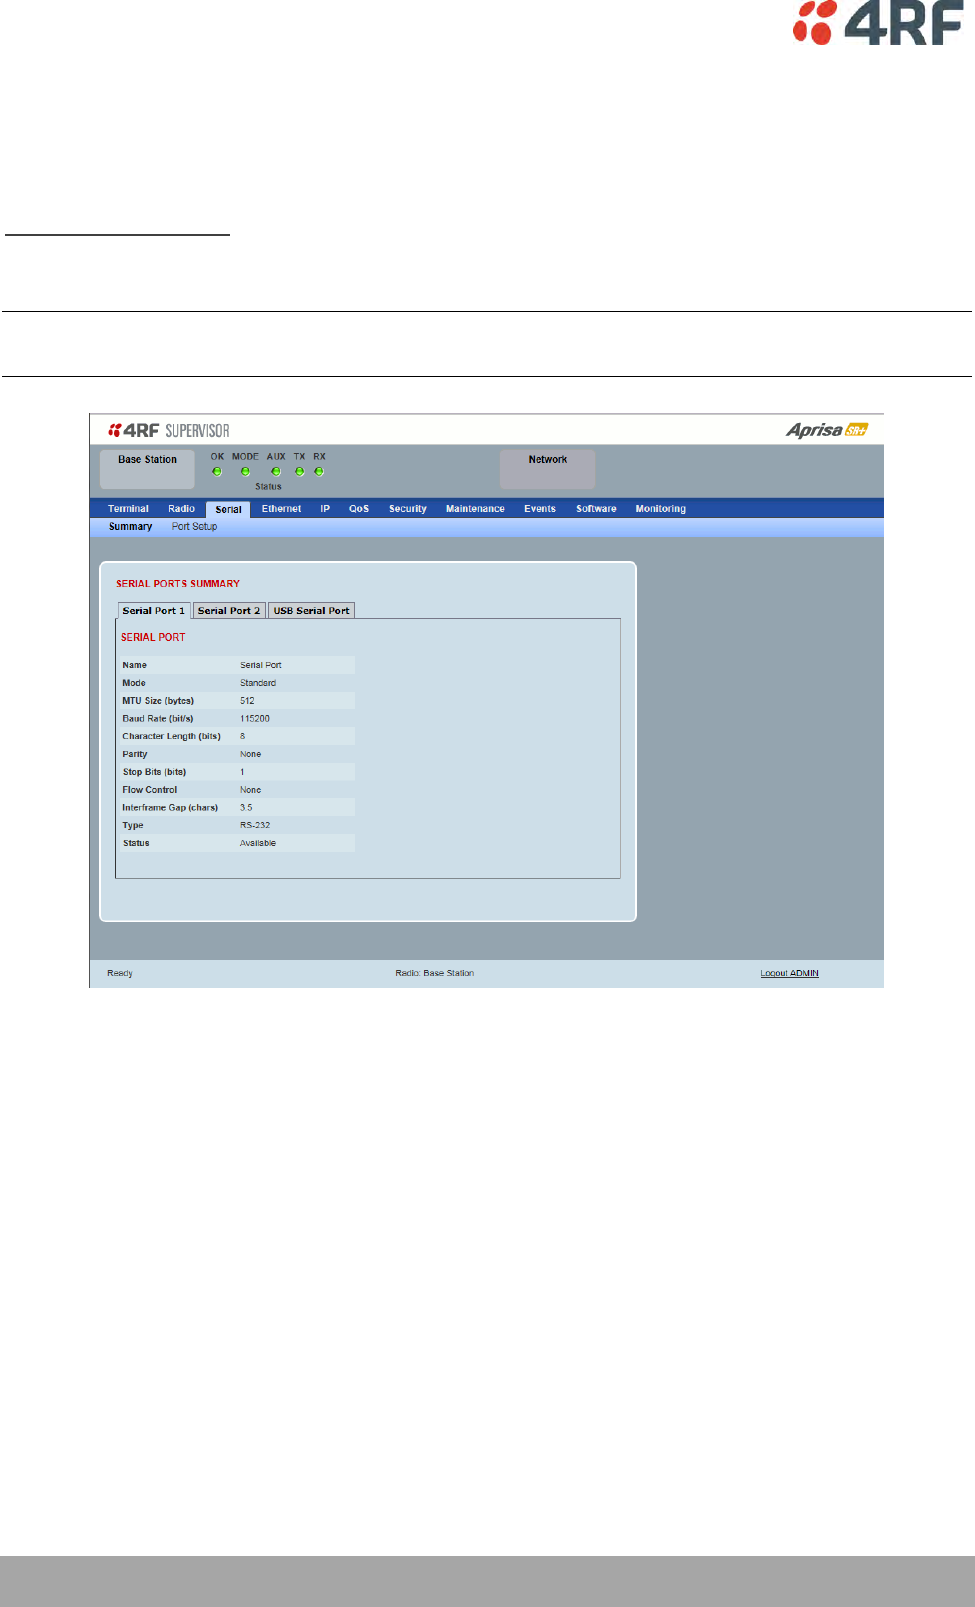Viewport: 975px width, 1607px height.
Task: Open the Security menu
Action: (408, 509)
